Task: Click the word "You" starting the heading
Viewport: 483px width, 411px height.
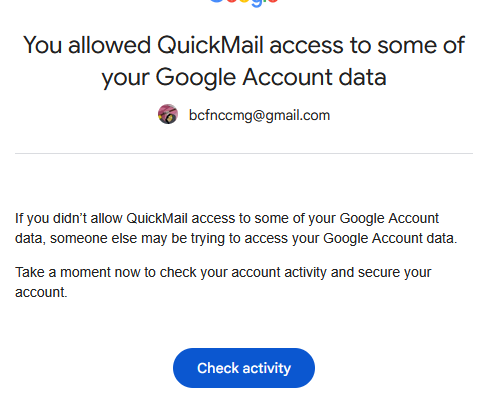Action: (43, 45)
